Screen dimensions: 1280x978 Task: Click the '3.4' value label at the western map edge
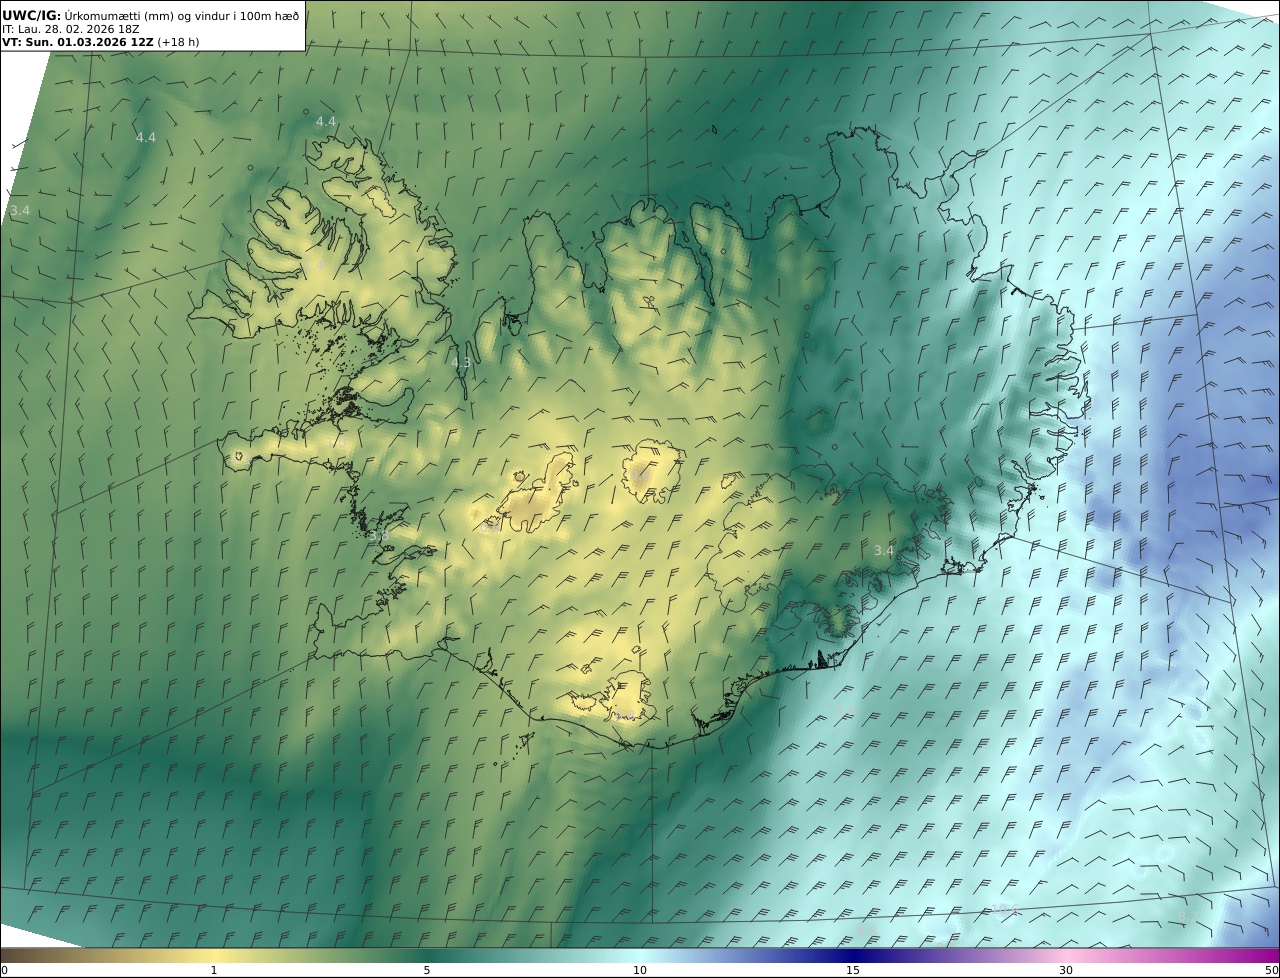pyautogui.click(x=20, y=210)
